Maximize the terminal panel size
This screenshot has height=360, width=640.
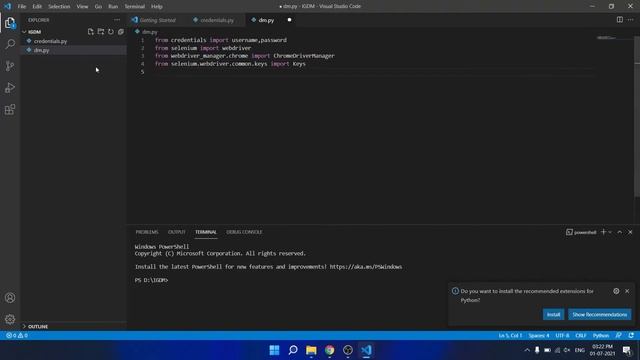620,232
